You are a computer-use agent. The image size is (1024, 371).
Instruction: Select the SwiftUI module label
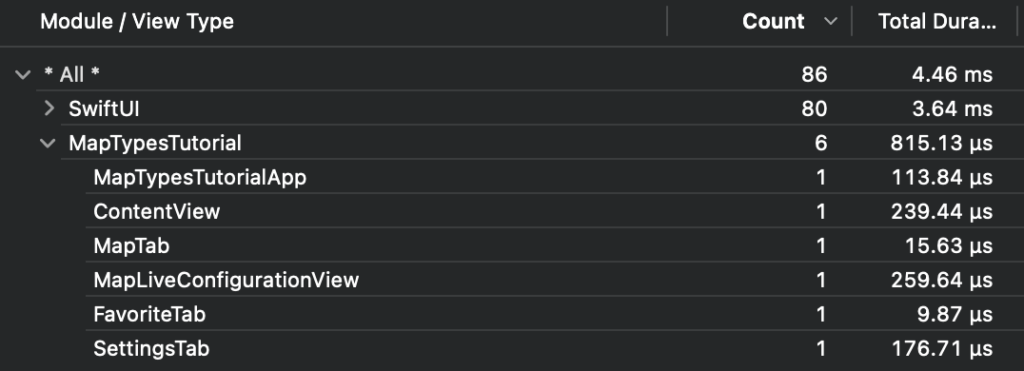coord(104,109)
